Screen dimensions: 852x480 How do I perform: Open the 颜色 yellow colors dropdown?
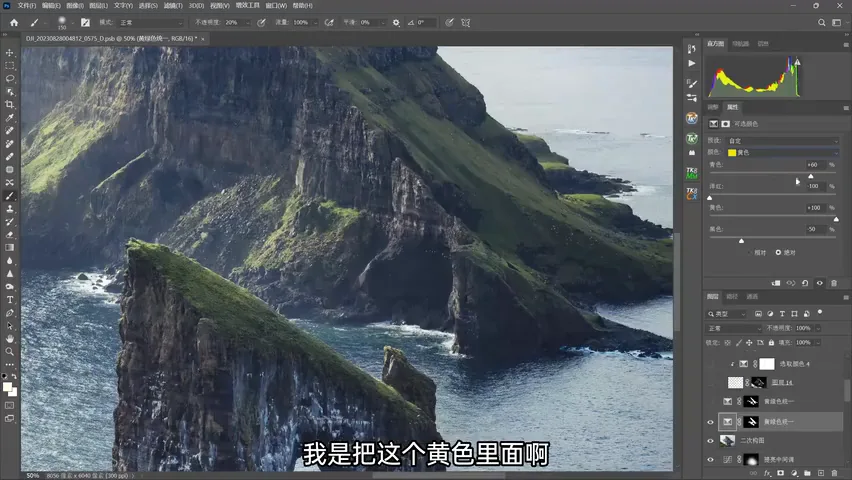(782, 153)
